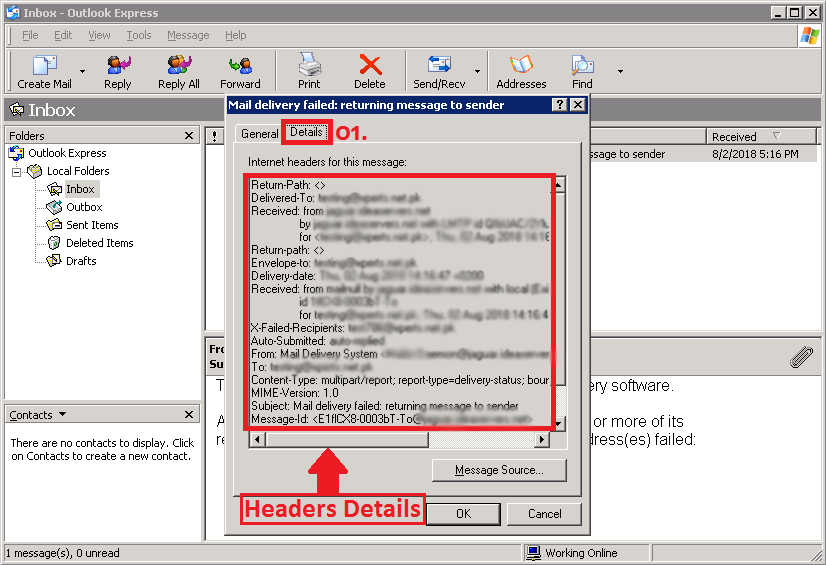
Task: Click the horizontal scrollbar thumb in headers
Action: [347, 439]
